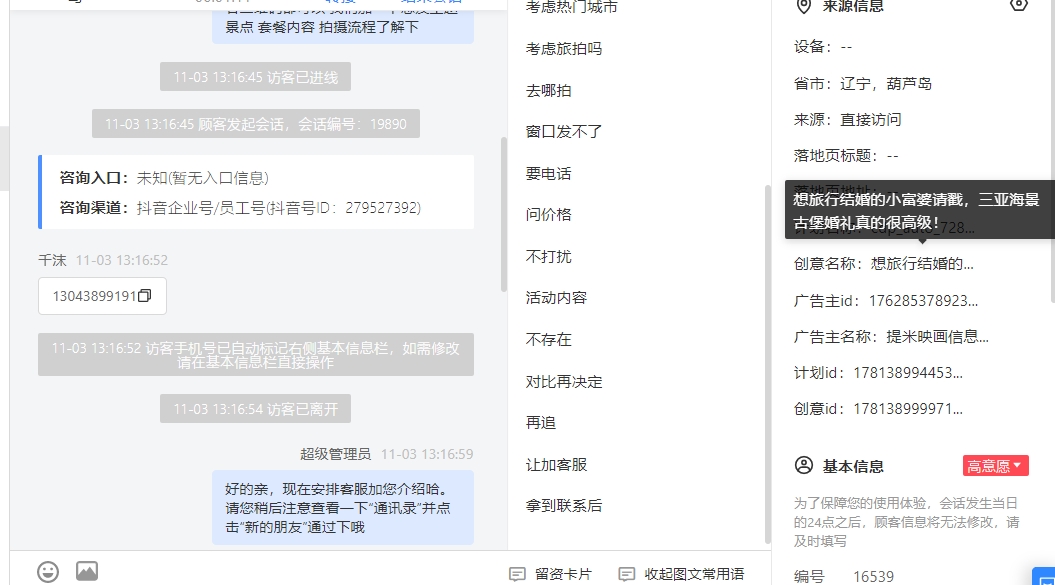Click 广告主名称 value 提米映画信息
1055x585 pixels.
(937, 337)
